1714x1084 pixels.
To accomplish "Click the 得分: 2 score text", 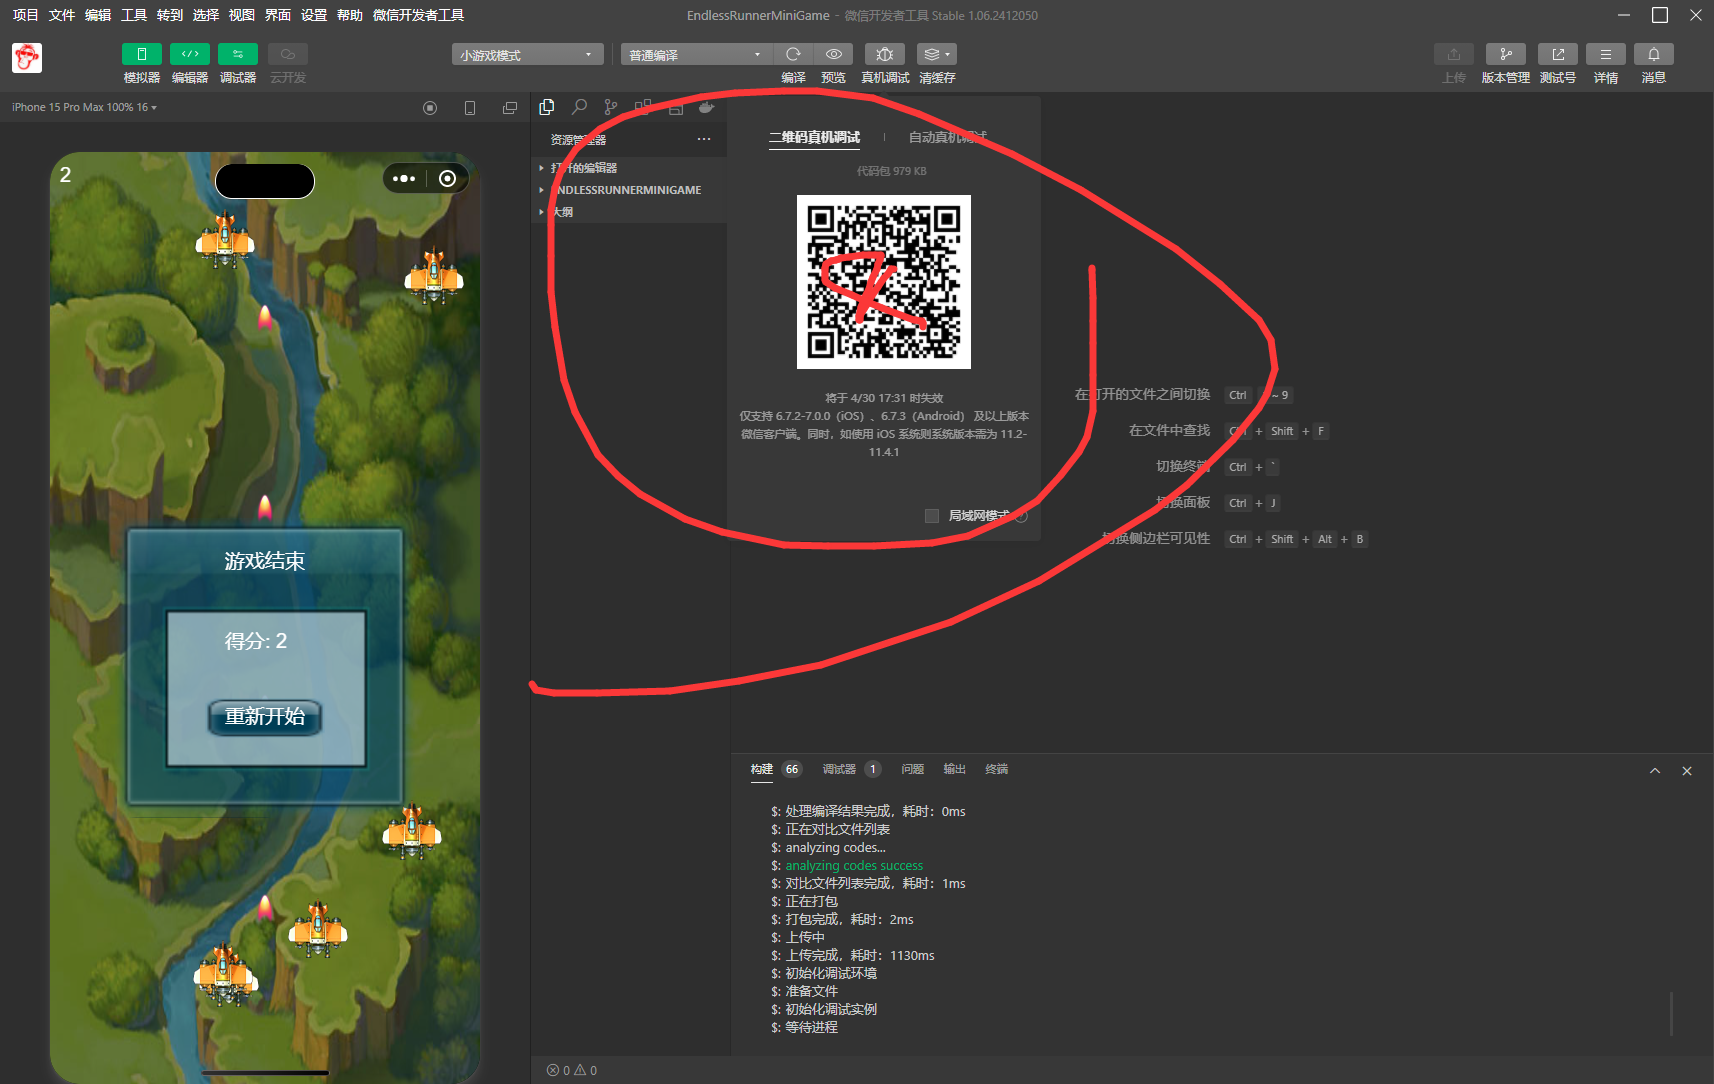I will coord(256,641).
